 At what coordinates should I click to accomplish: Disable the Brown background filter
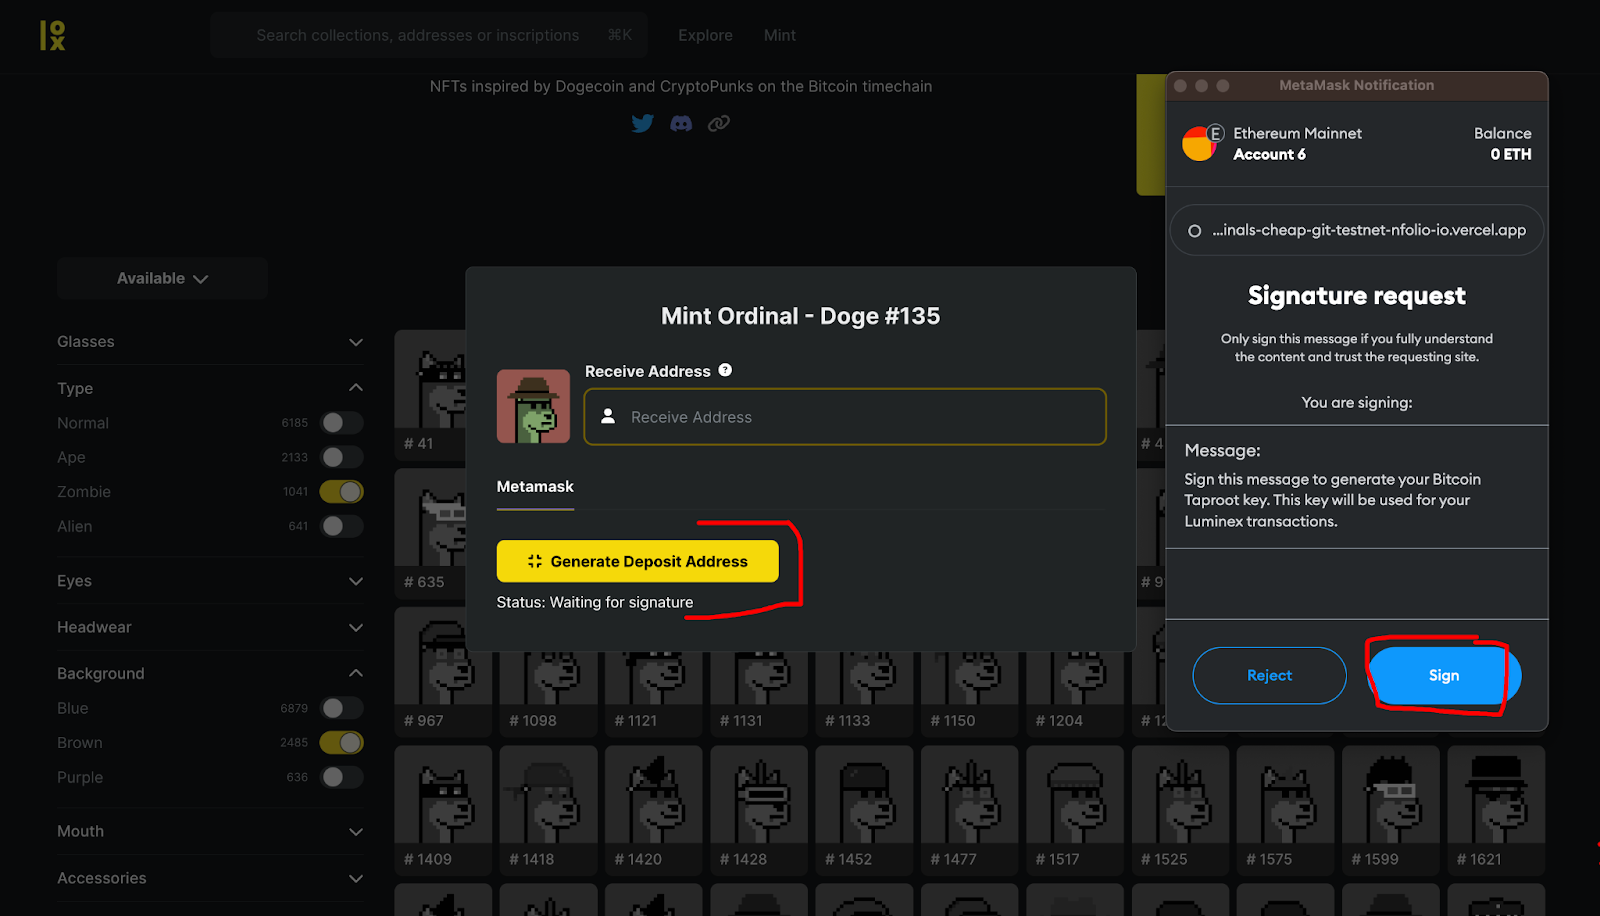(x=341, y=743)
